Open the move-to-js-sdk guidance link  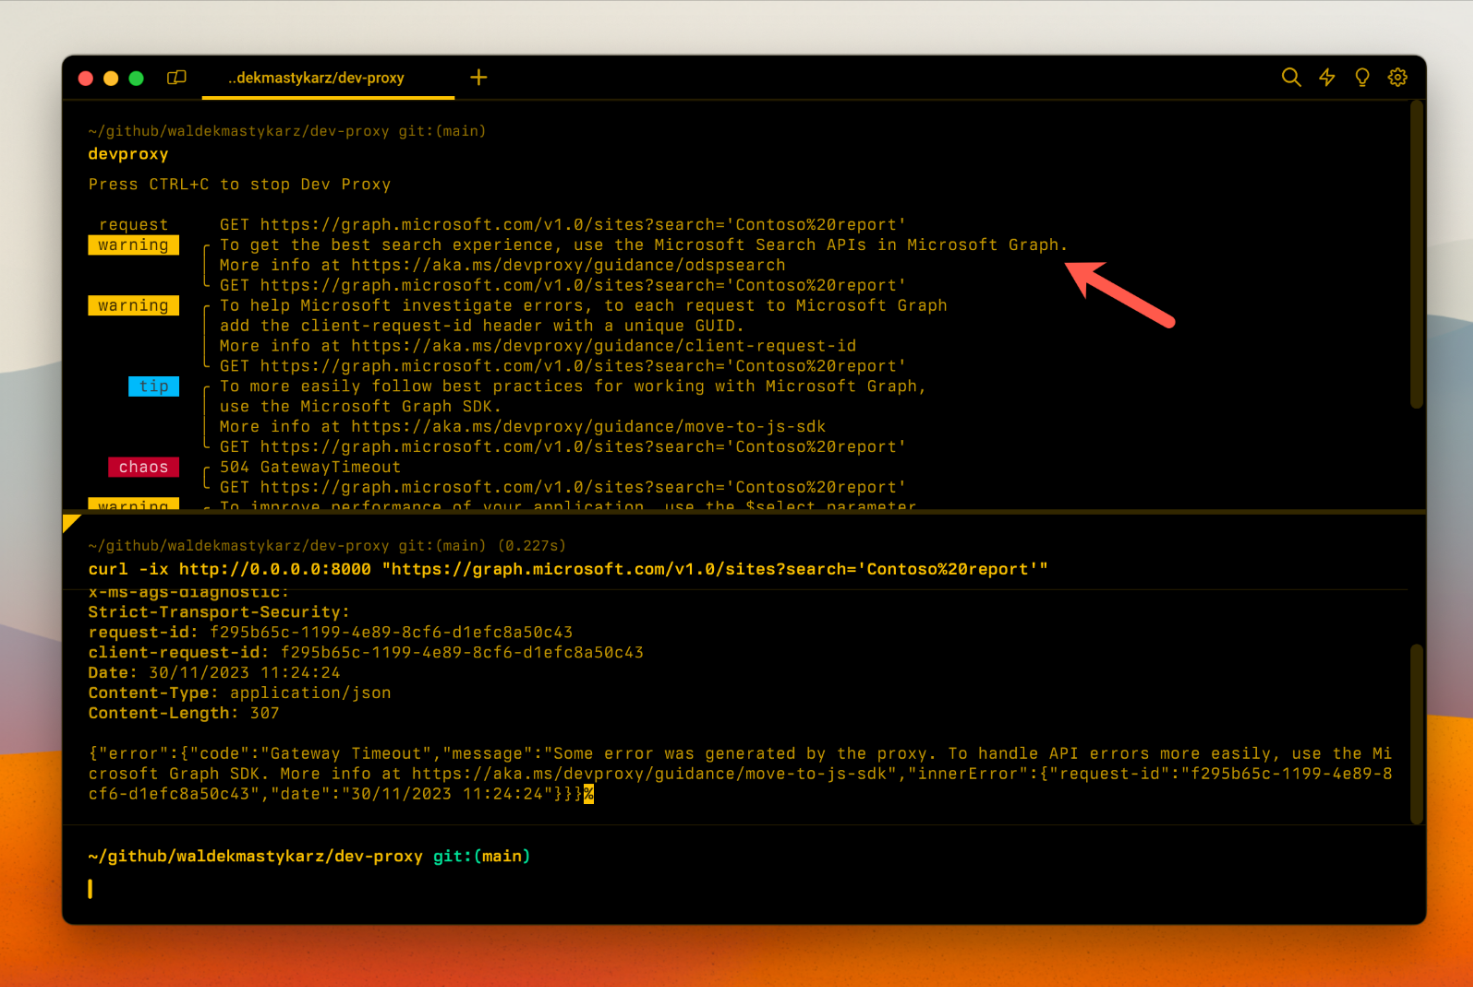click(x=614, y=426)
